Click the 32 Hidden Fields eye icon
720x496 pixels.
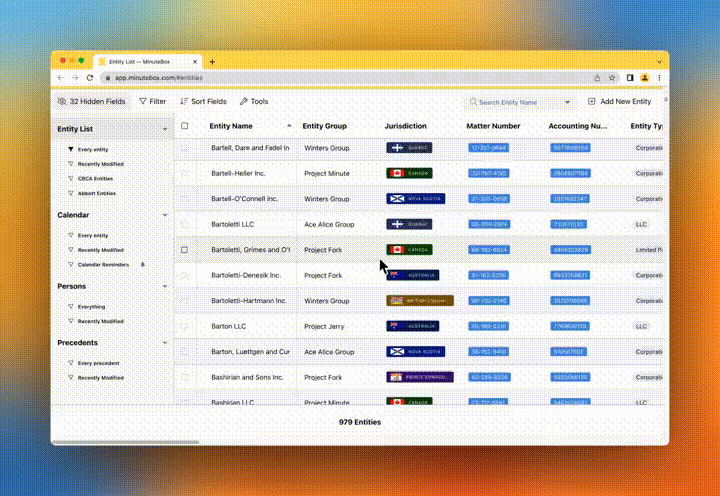tap(62, 102)
